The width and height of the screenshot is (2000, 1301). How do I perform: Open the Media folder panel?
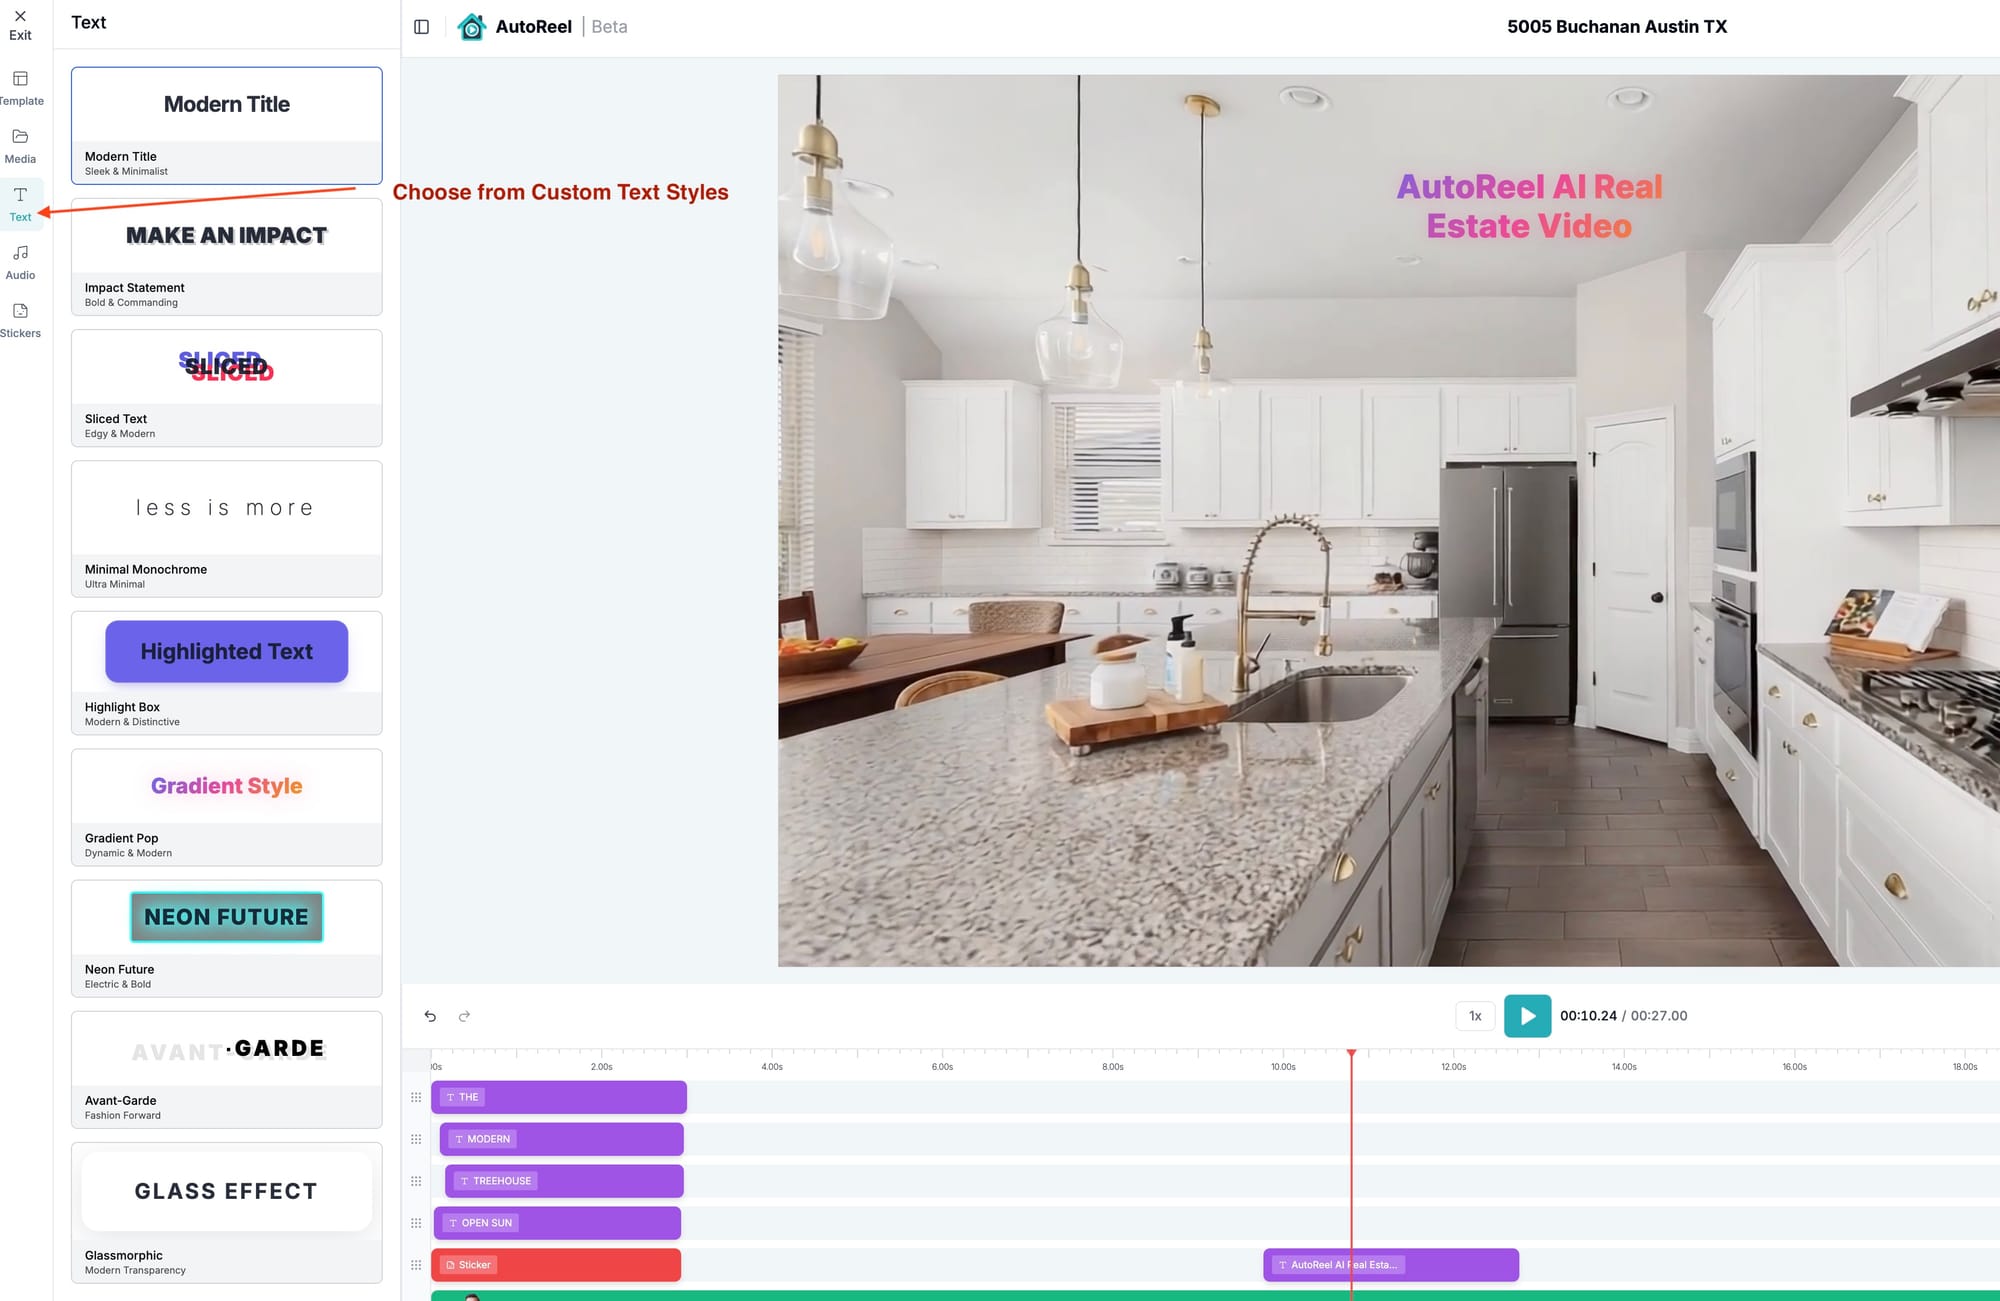pyautogui.click(x=20, y=145)
